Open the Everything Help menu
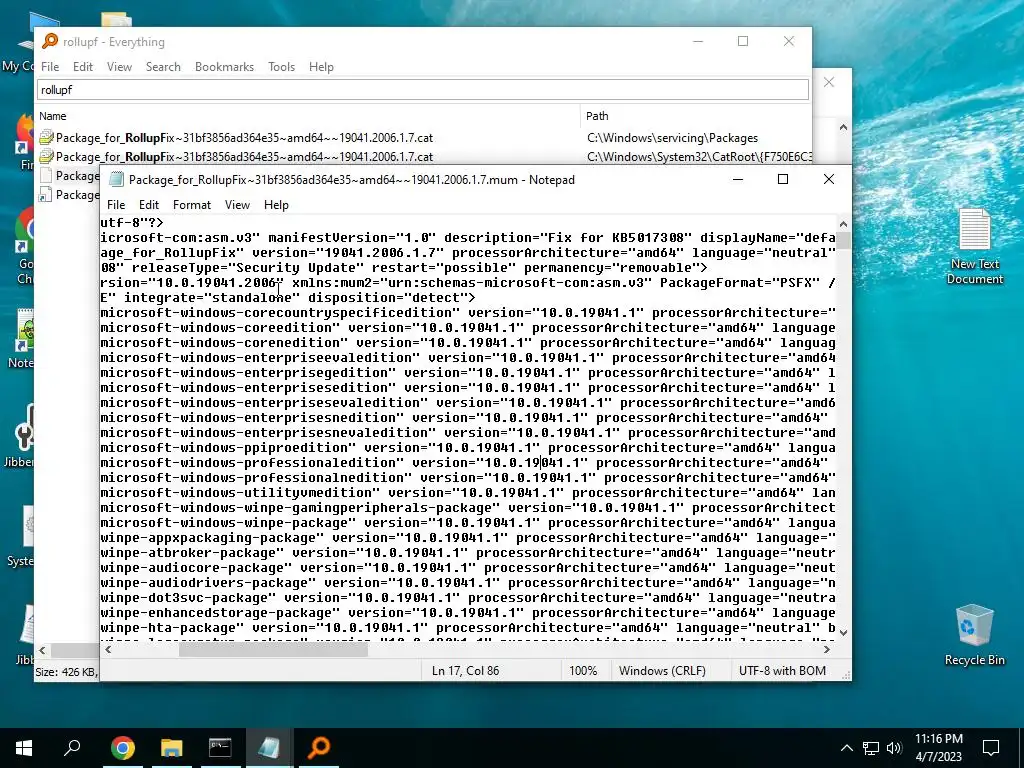Viewport: 1024px width, 768px height. pyautogui.click(x=321, y=67)
